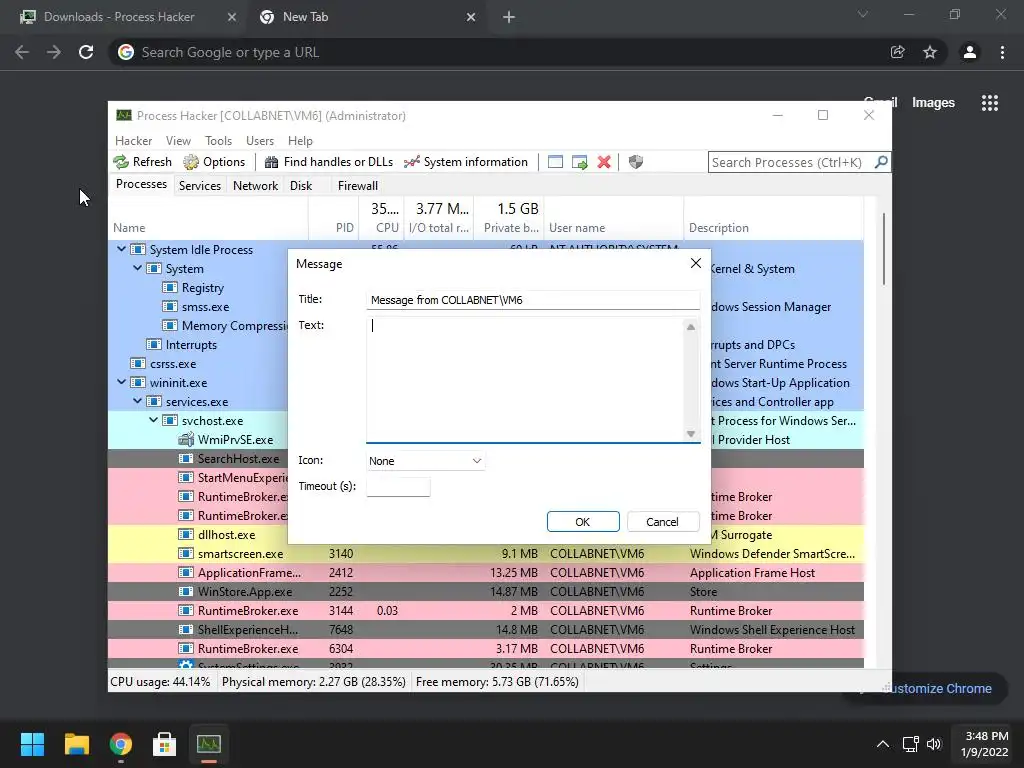Sort the process list by the PID column
The width and height of the screenshot is (1024, 768).
(333, 218)
